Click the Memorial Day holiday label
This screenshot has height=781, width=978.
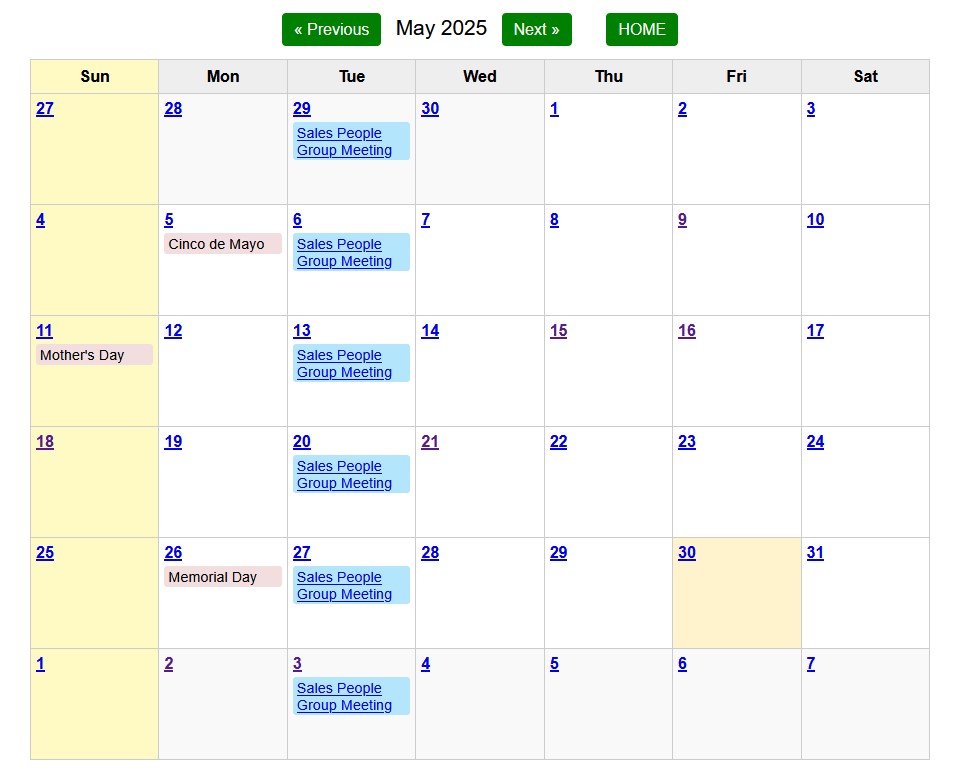click(x=212, y=577)
